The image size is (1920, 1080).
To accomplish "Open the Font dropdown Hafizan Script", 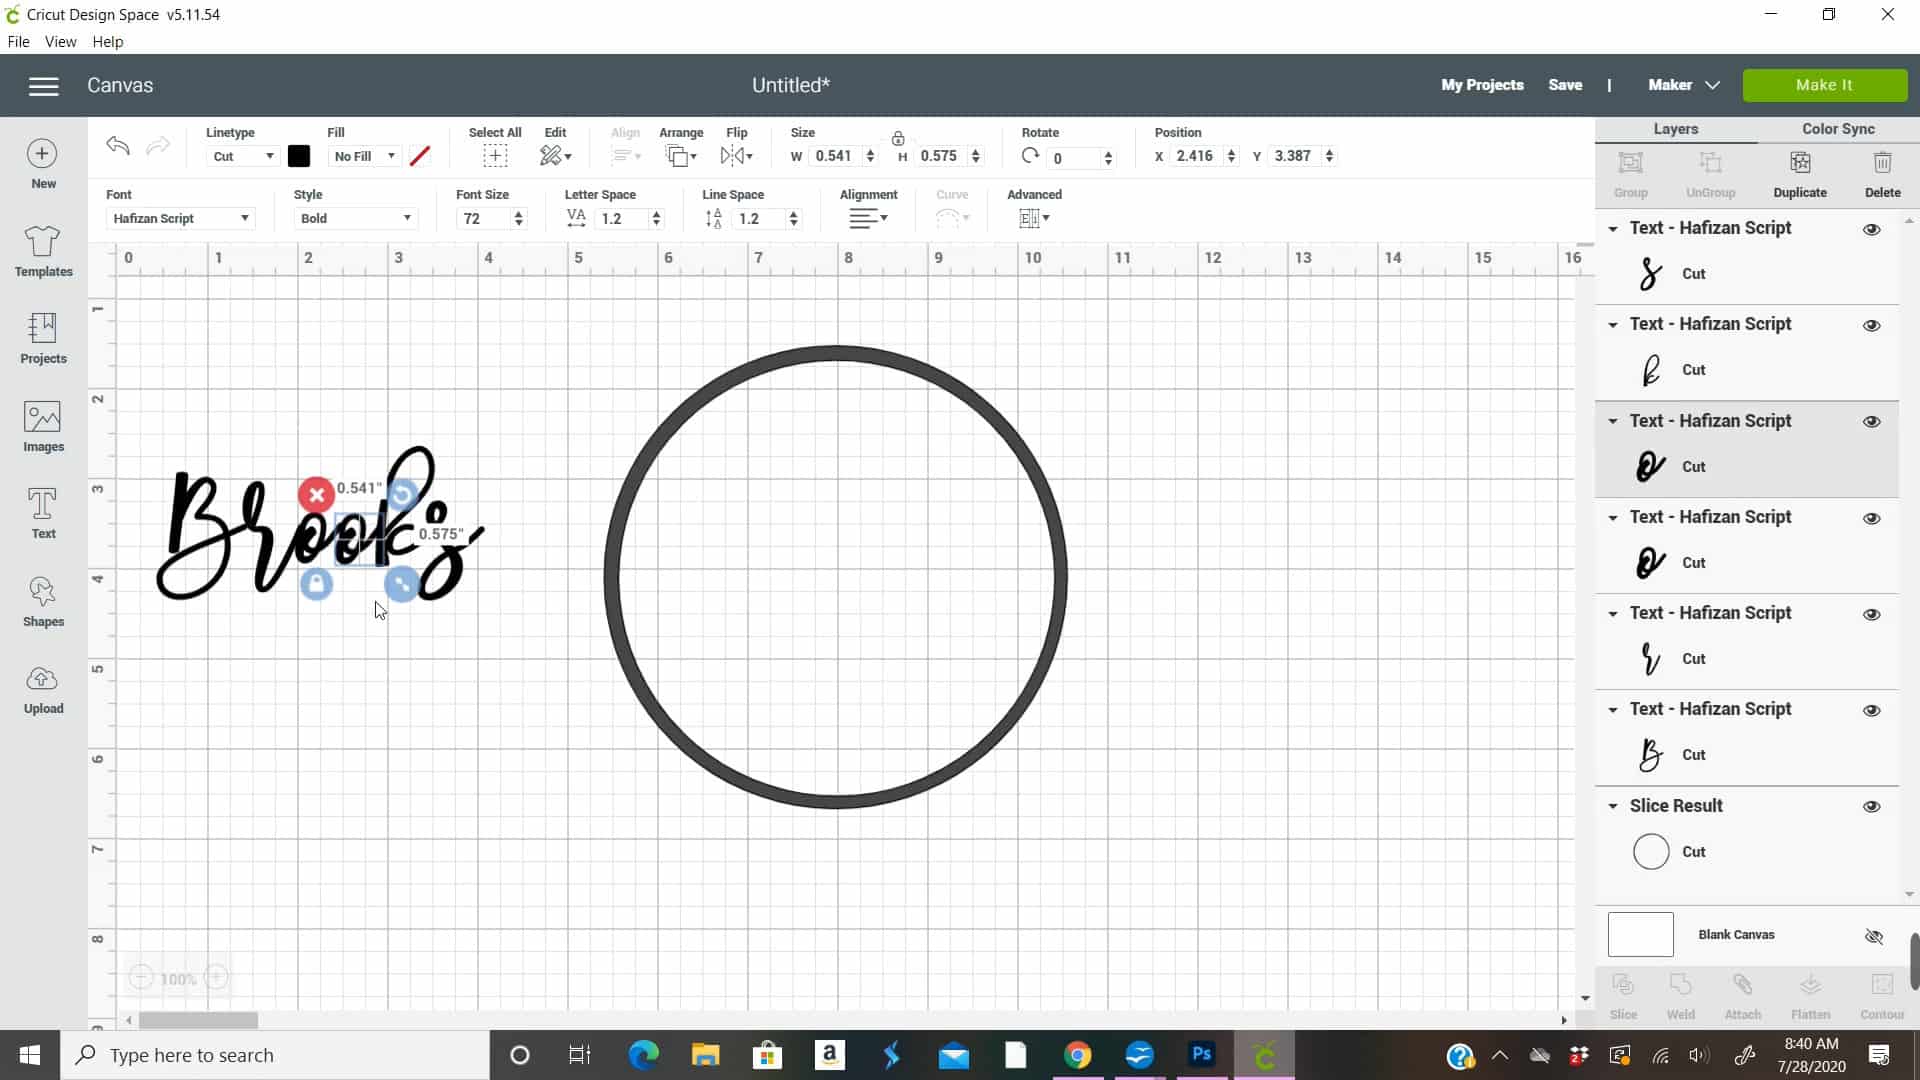I will click(180, 218).
